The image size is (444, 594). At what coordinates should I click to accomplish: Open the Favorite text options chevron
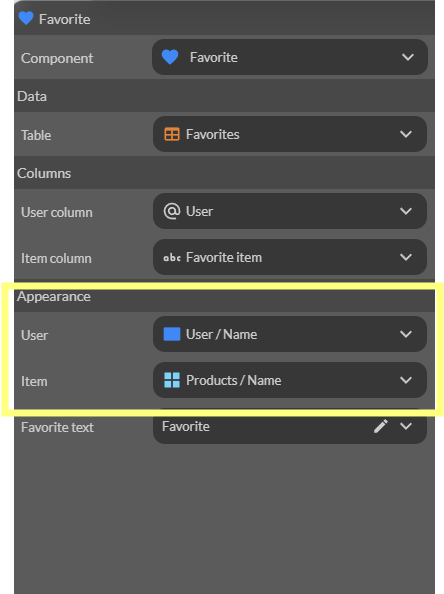(406, 426)
